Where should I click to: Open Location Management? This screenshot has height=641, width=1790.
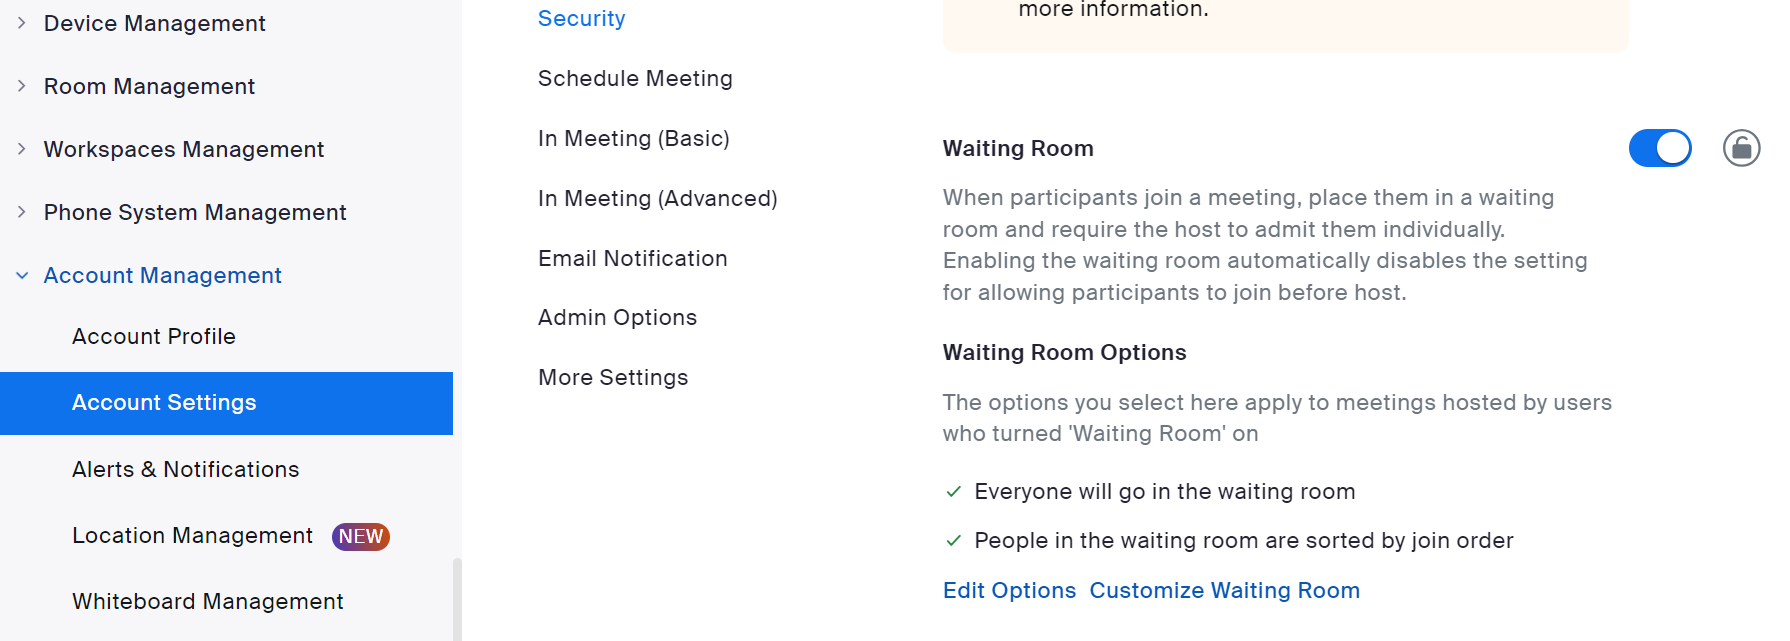[x=192, y=535]
